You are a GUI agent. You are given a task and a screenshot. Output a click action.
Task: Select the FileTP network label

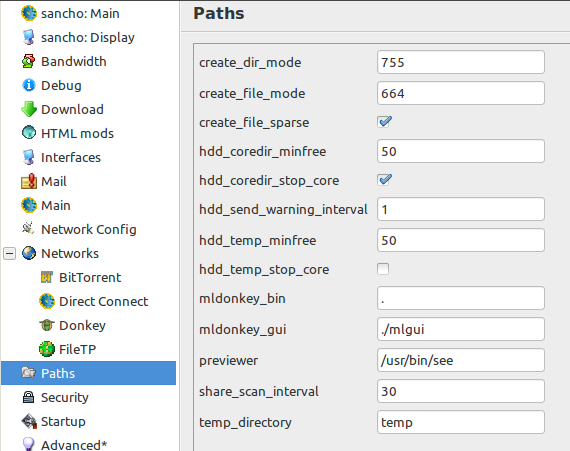pyautogui.click(x=77, y=349)
